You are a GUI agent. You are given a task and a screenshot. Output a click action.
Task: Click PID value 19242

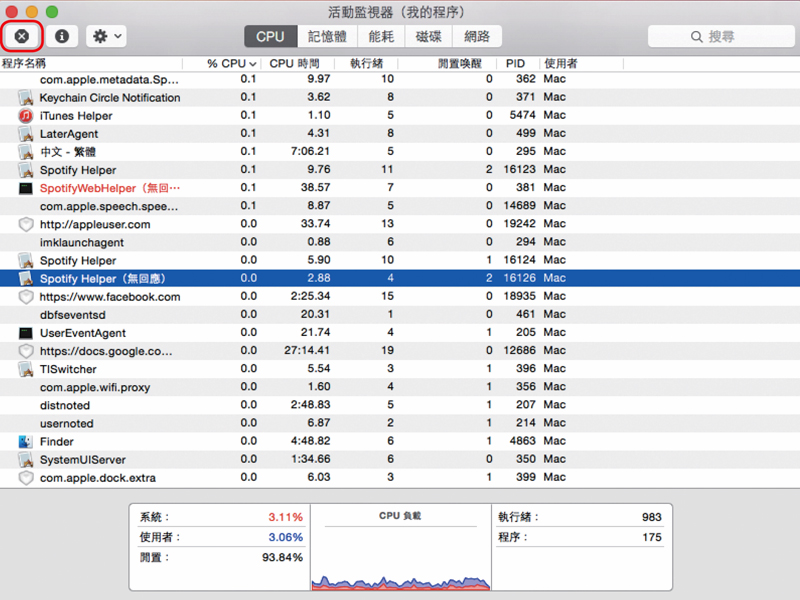[x=519, y=223]
